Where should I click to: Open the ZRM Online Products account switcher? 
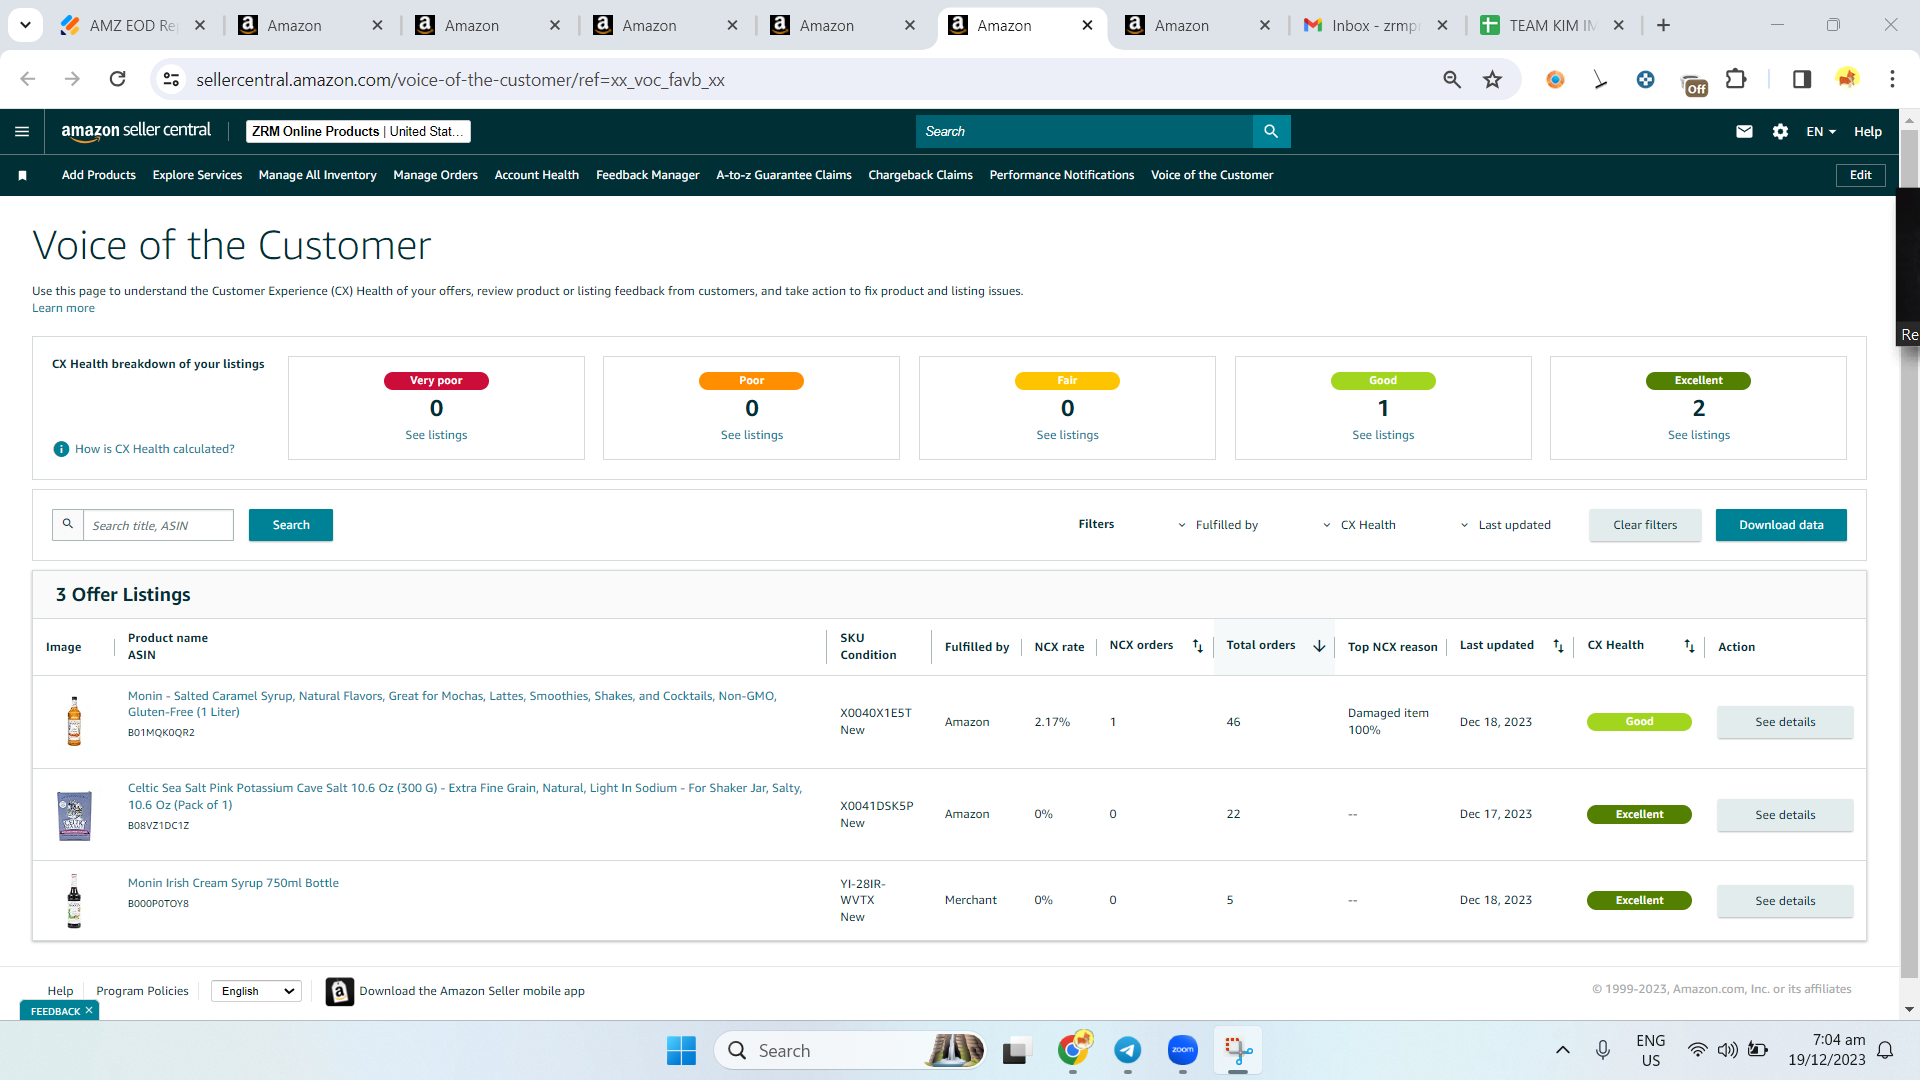tap(358, 131)
